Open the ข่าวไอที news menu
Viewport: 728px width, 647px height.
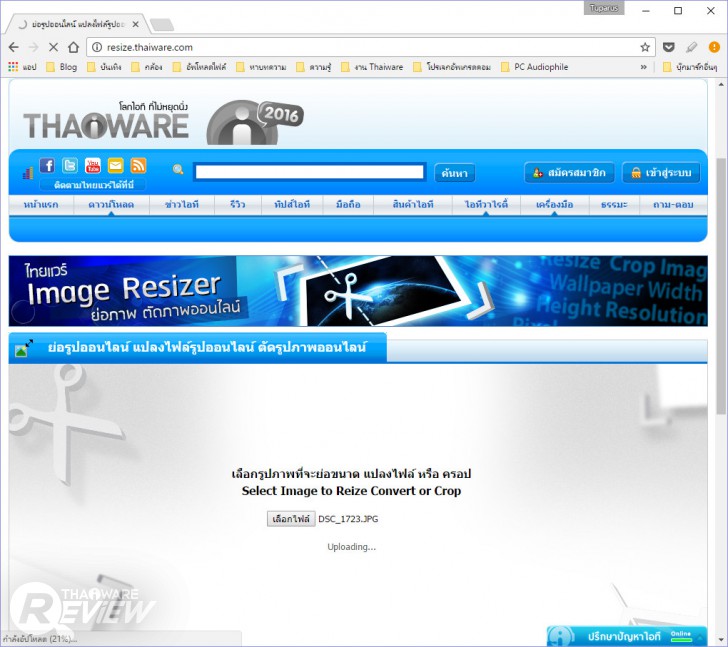click(182, 205)
